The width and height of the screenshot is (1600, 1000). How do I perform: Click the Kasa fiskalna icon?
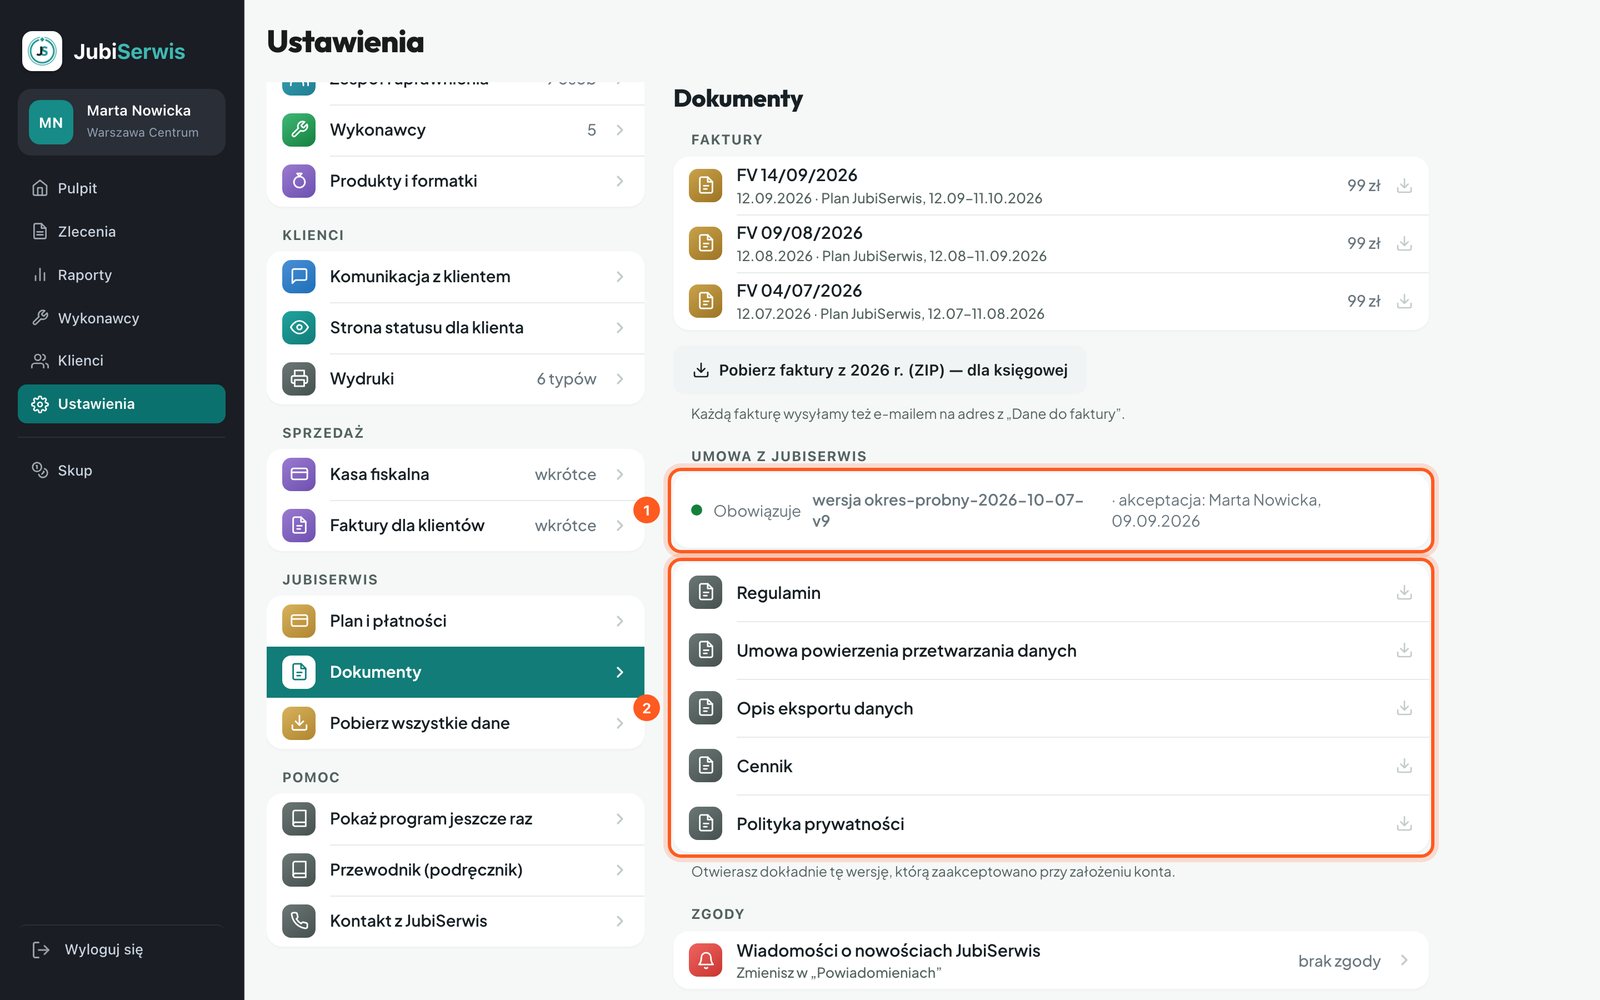pos(299,475)
